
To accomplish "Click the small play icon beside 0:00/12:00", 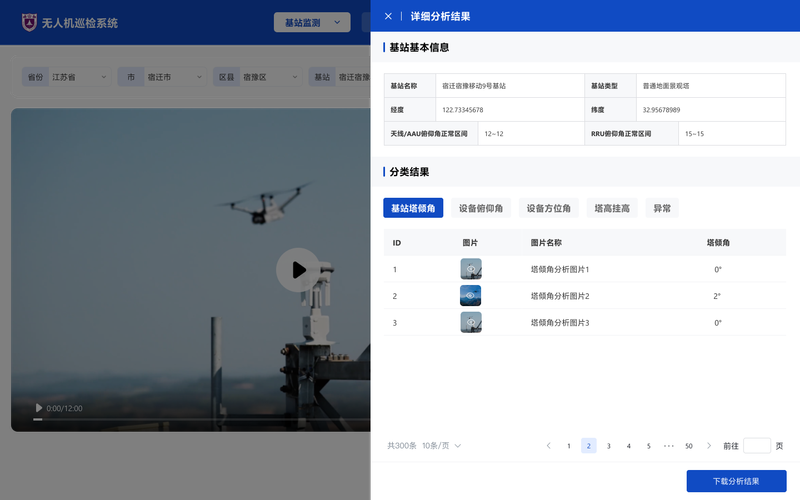I will click(39, 408).
